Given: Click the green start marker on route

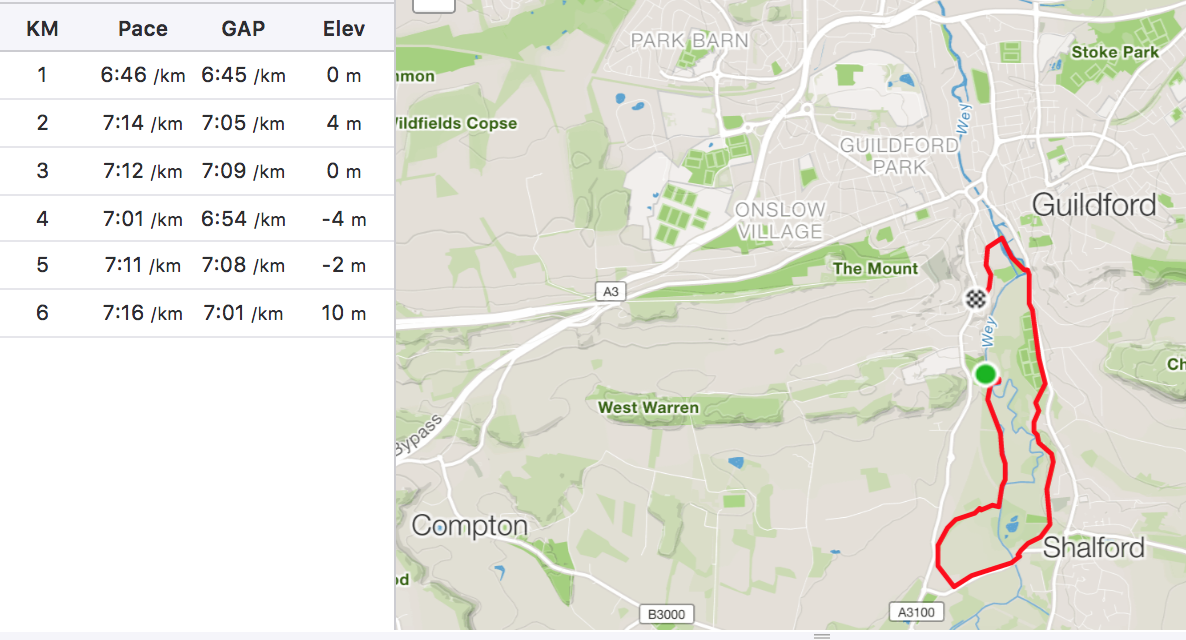Looking at the screenshot, I should click(x=985, y=374).
